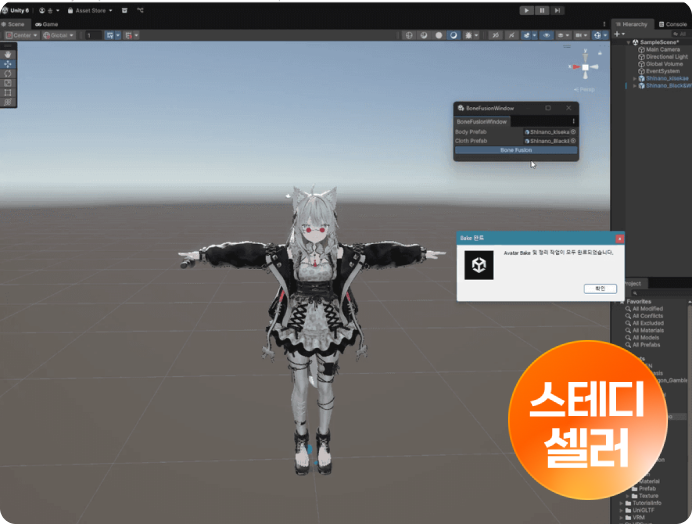This screenshot has height=524, width=692.
Task: Select the Hand view tool
Action: click(x=9, y=54)
